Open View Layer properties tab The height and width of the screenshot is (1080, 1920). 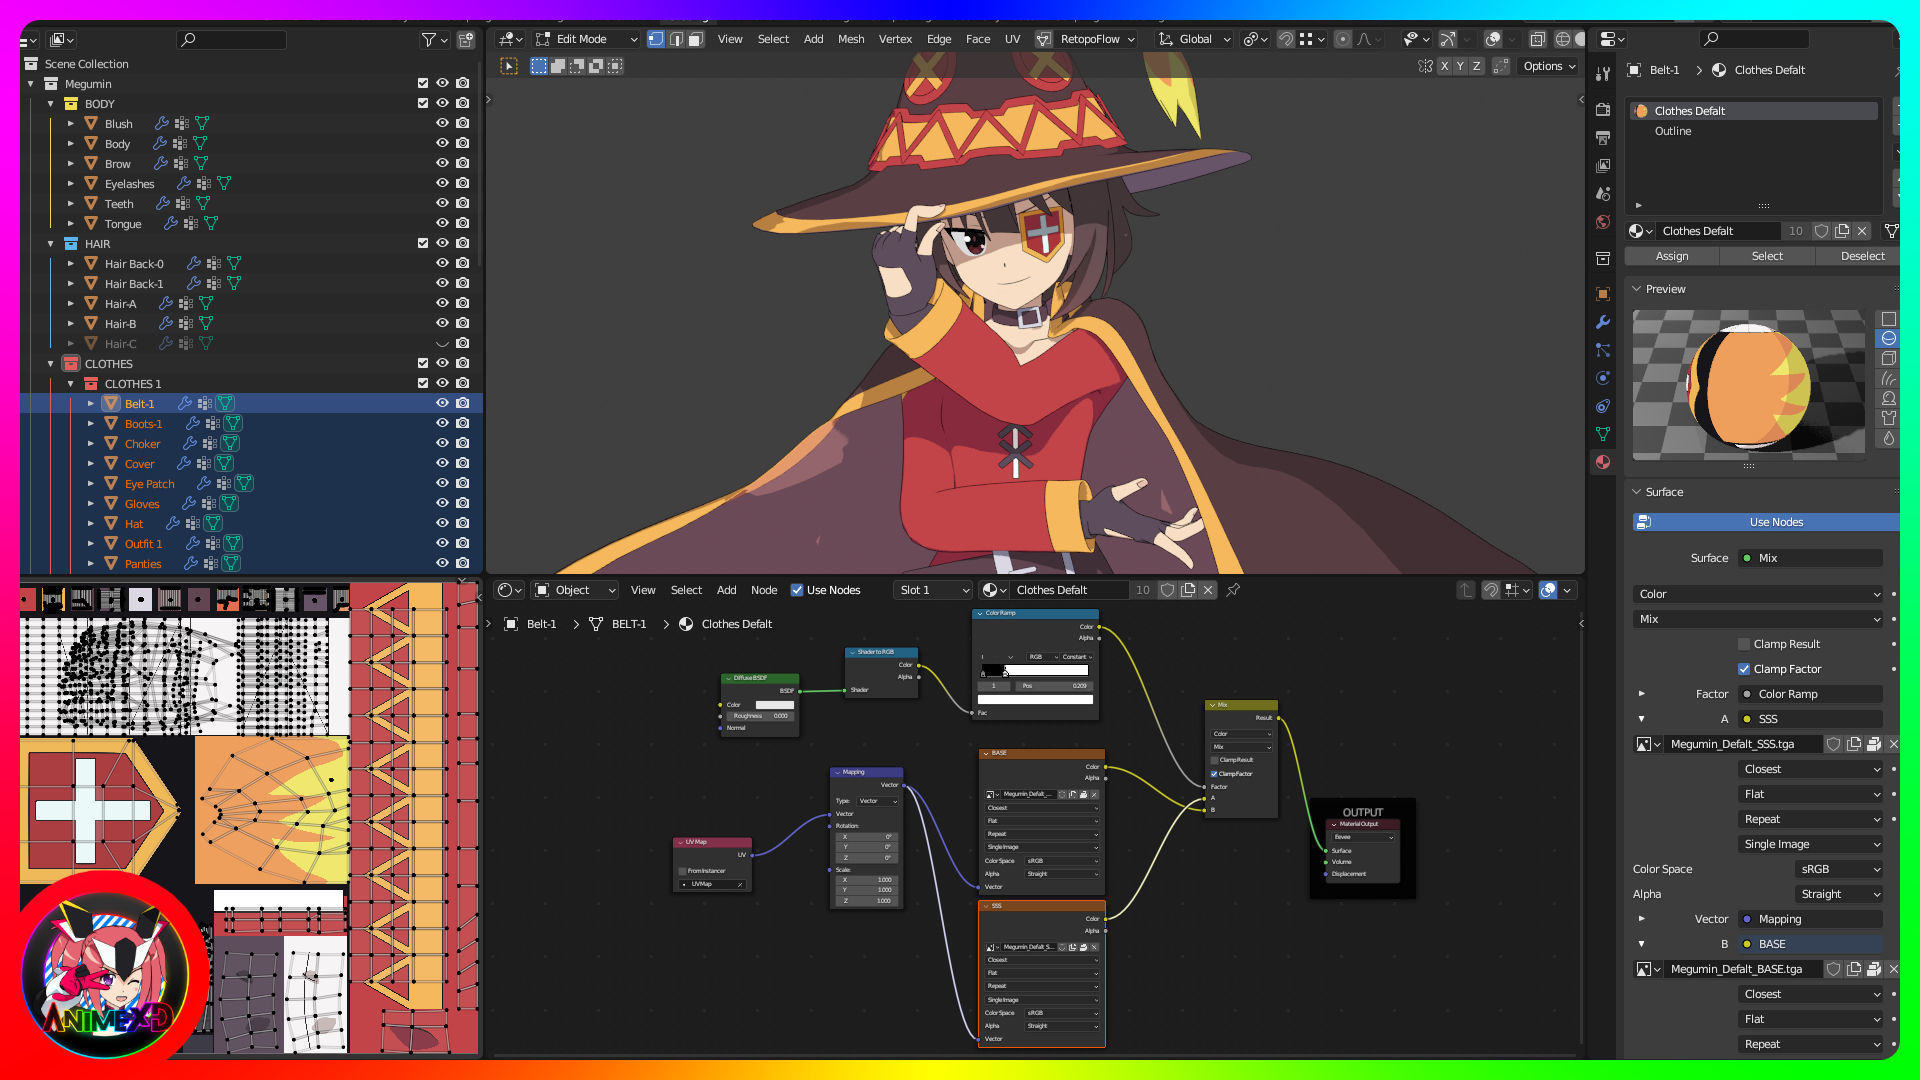click(x=1603, y=165)
